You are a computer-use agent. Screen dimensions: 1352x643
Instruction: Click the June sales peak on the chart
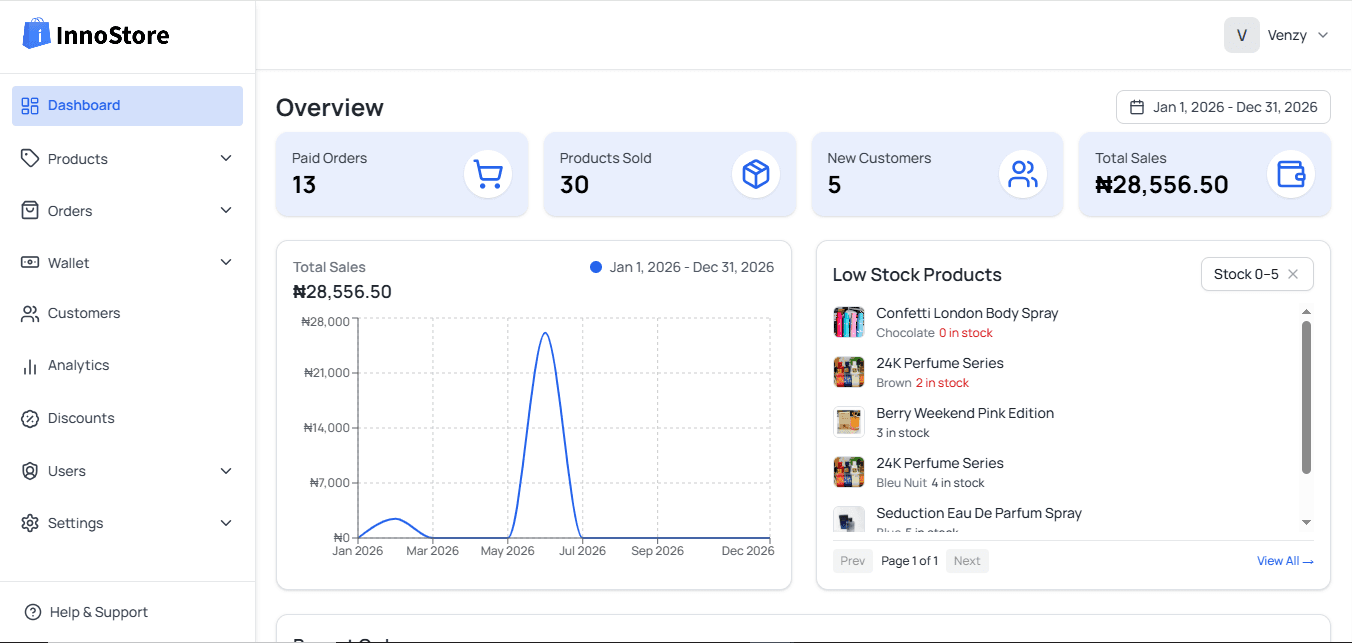pyautogui.click(x=545, y=333)
